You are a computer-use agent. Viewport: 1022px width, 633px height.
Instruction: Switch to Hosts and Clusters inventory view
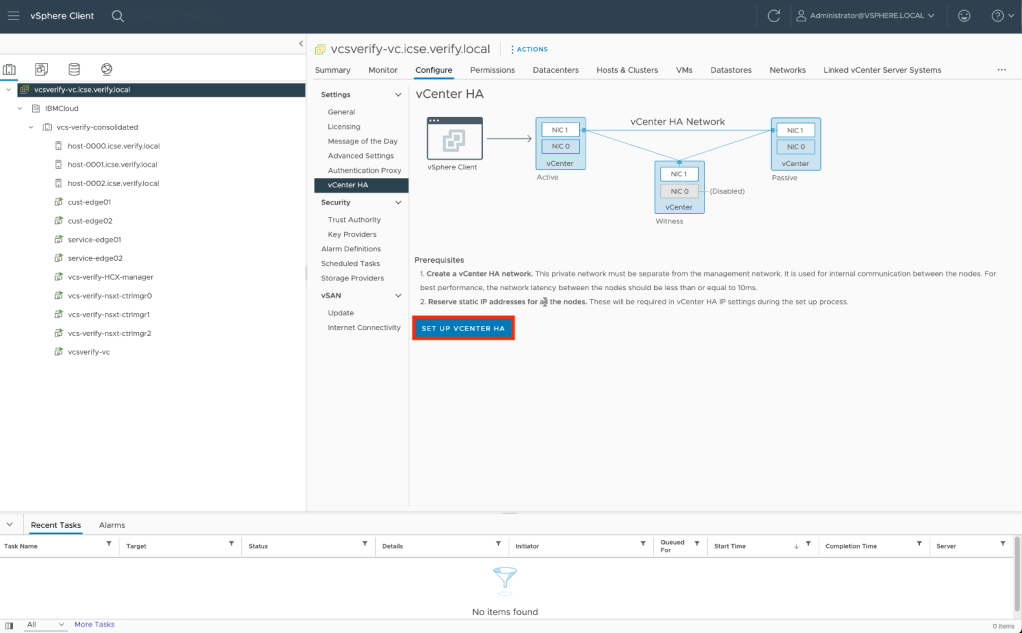pos(10,69)
